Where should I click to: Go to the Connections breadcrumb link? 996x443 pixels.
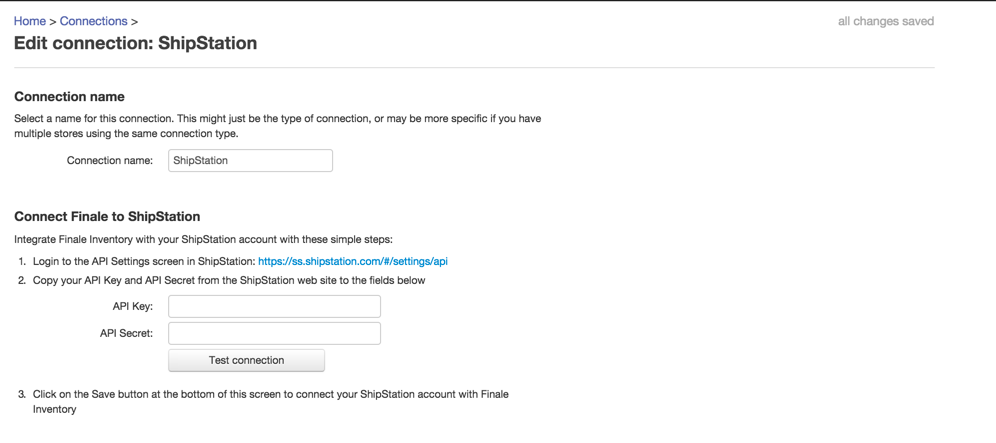point(93,22)
